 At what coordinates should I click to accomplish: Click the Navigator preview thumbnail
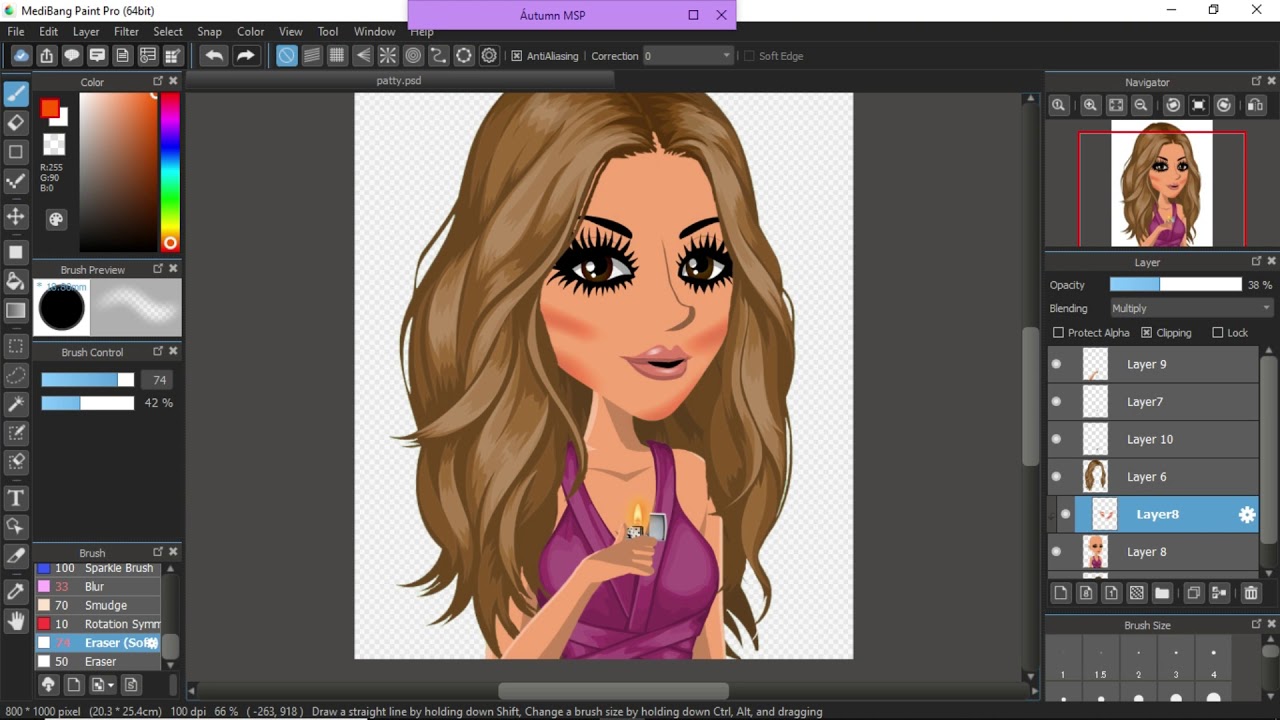(x=1162, y=184)
